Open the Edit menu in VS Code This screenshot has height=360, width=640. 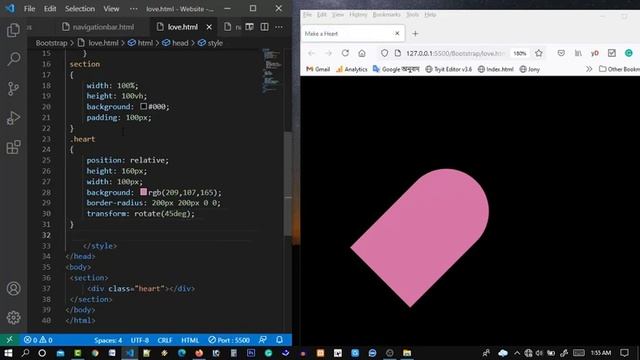(x=50, y=9)
